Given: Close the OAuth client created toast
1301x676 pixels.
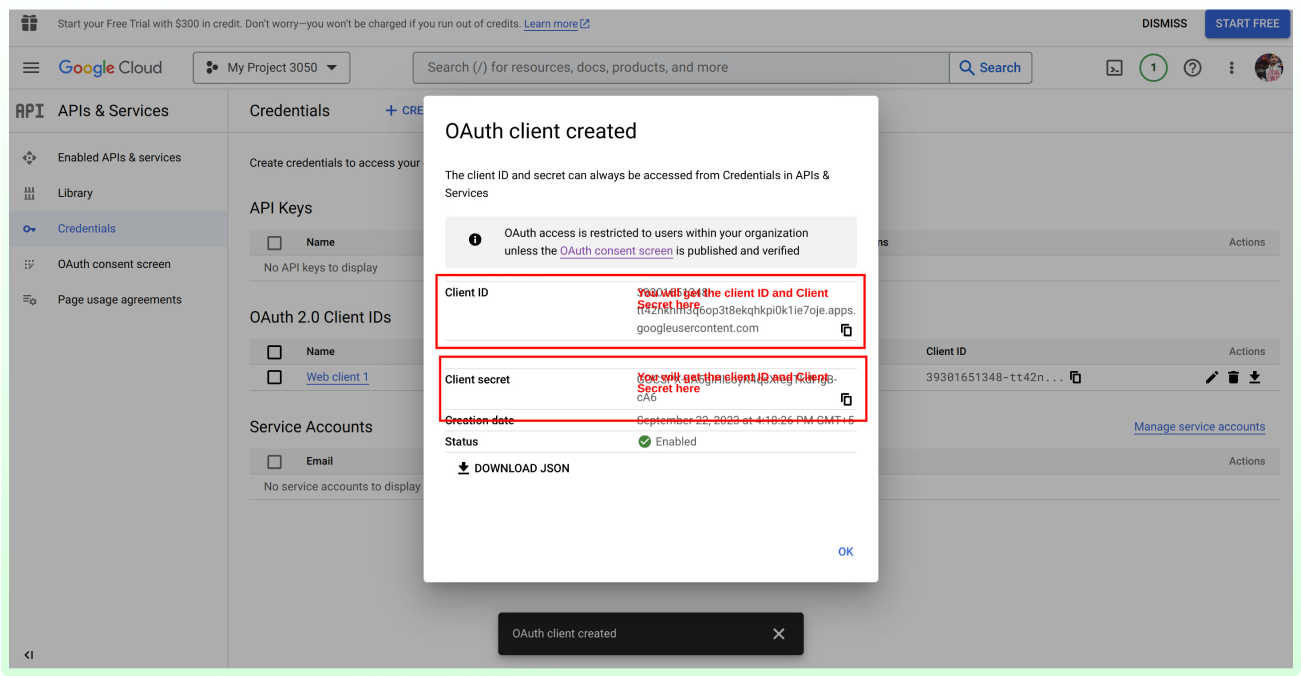Looking at the screenshot, I should (x=779, y=634).
